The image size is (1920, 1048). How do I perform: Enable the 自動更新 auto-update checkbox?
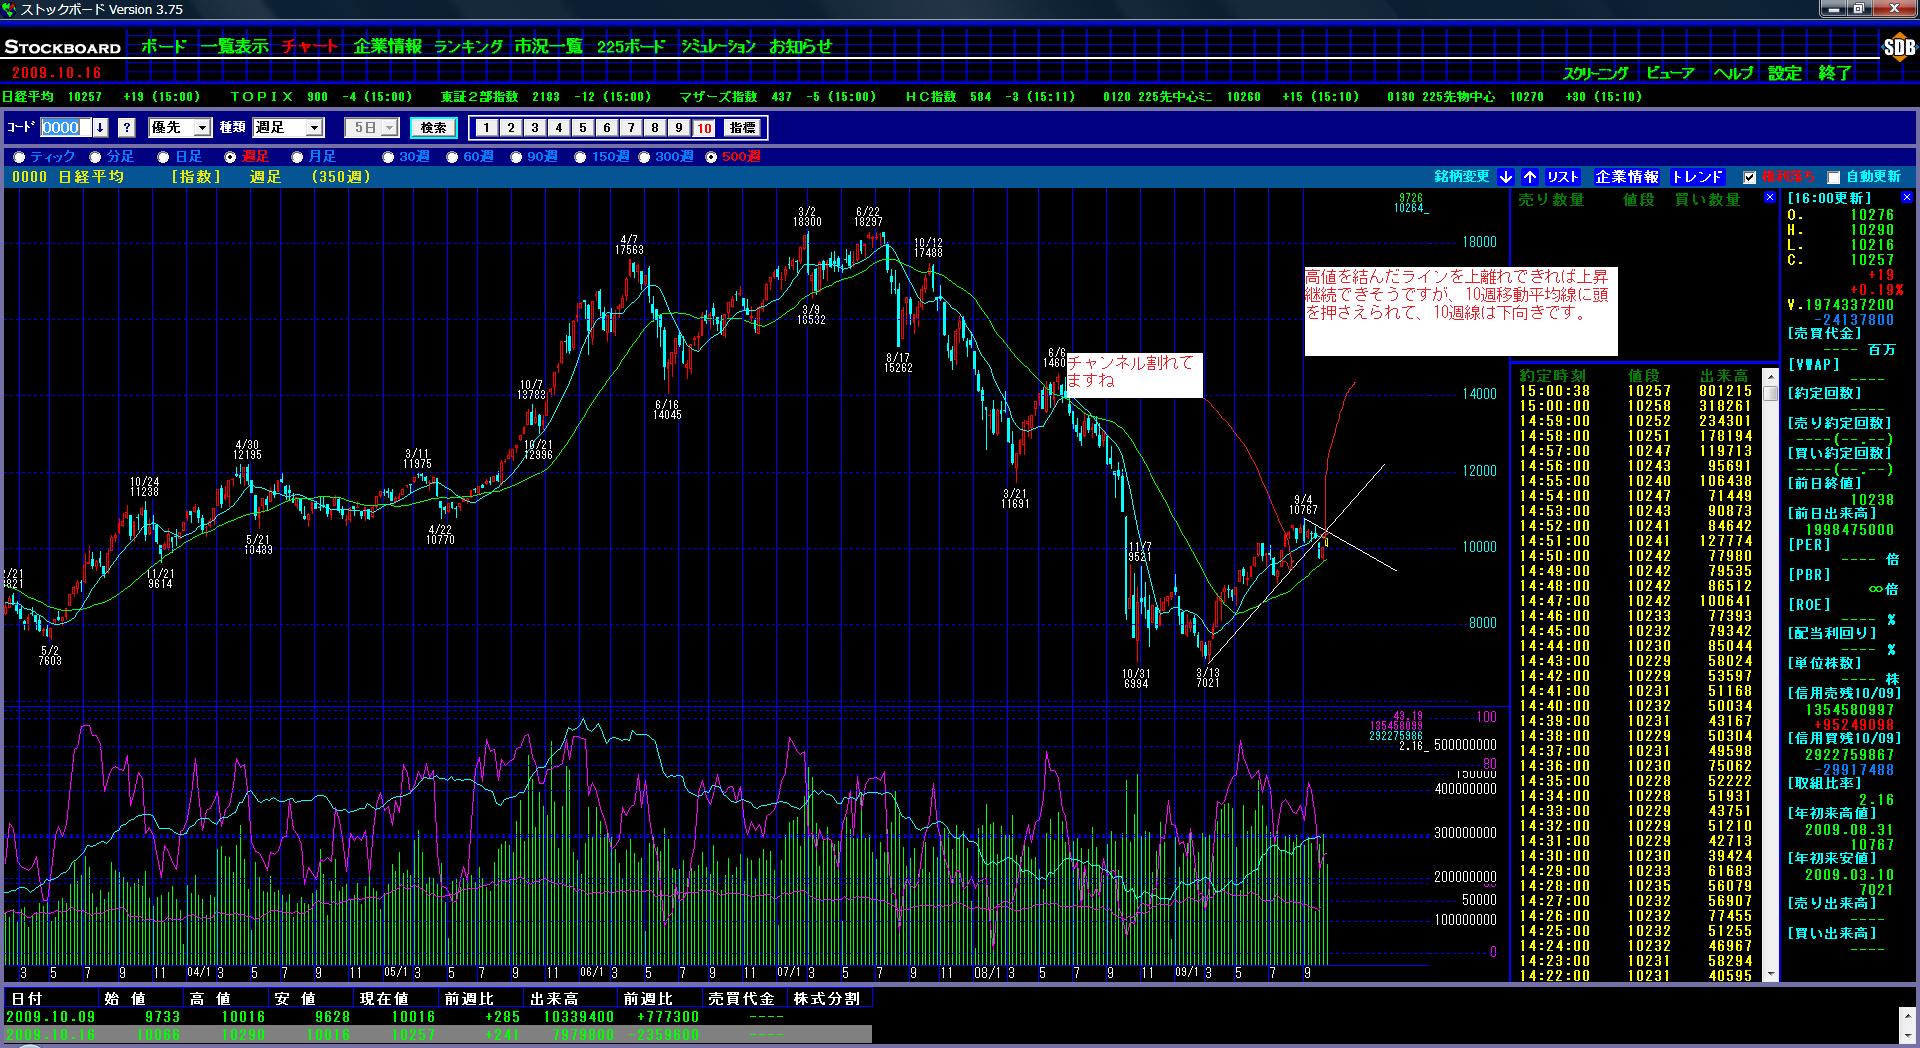pyautogui.click(x=1833, y=178)
